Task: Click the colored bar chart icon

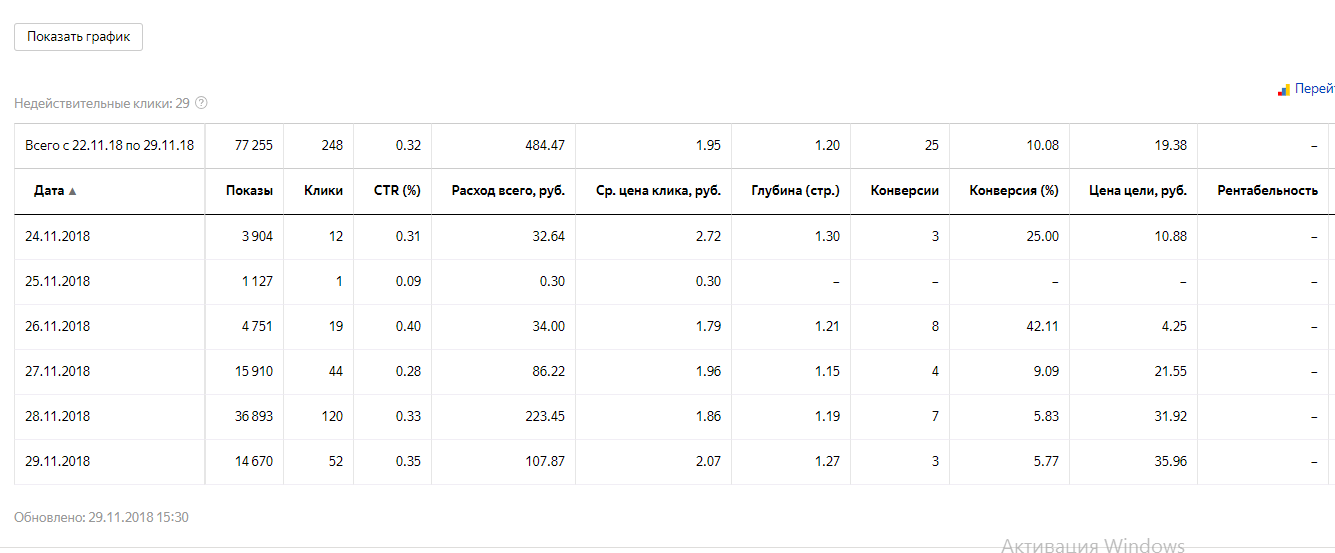Action: (x=1283, y=90)
